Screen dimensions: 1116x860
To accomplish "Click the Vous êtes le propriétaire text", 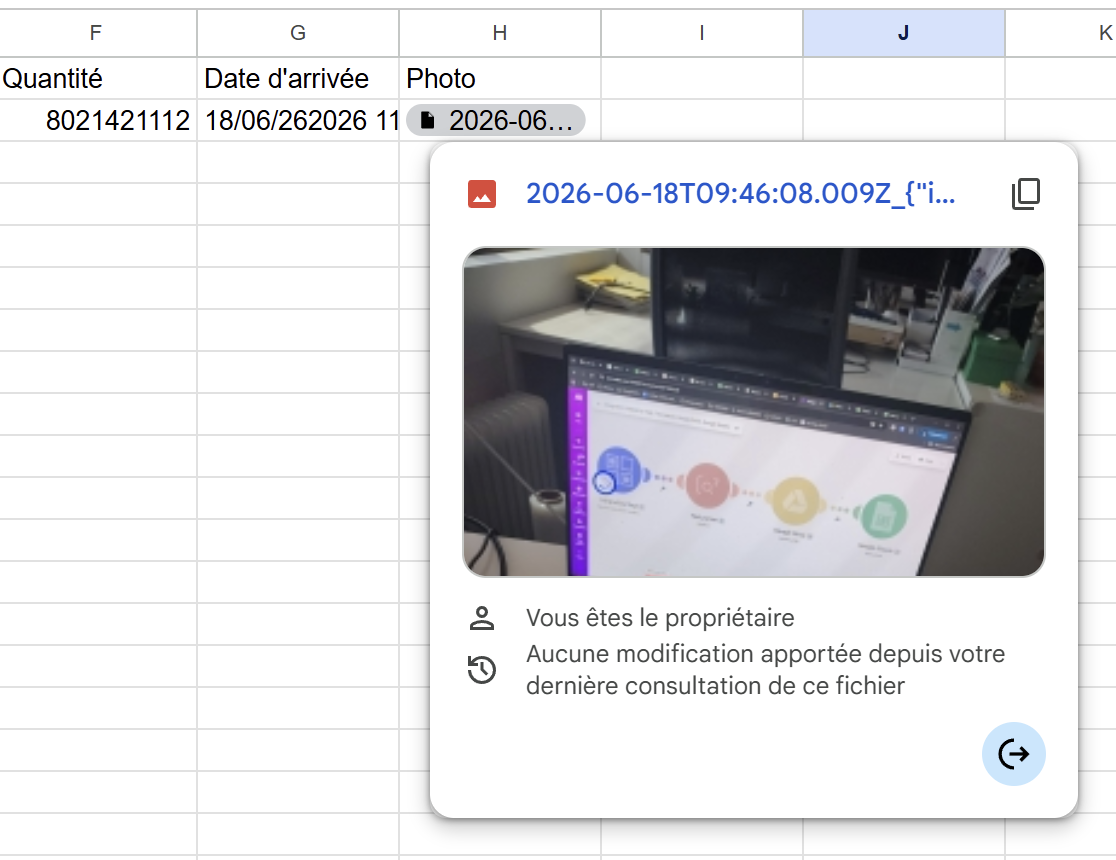I will pyautogui.click(x=660, y=618).
